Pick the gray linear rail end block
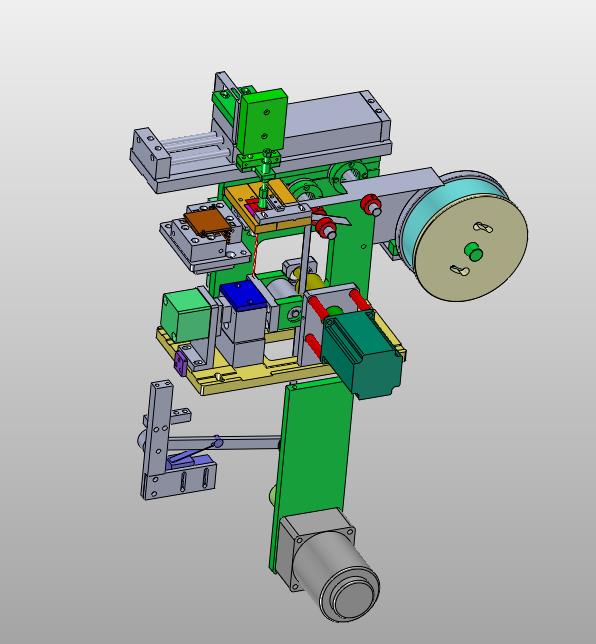This screenshot has height=644, width=596. tap(150, 154)
